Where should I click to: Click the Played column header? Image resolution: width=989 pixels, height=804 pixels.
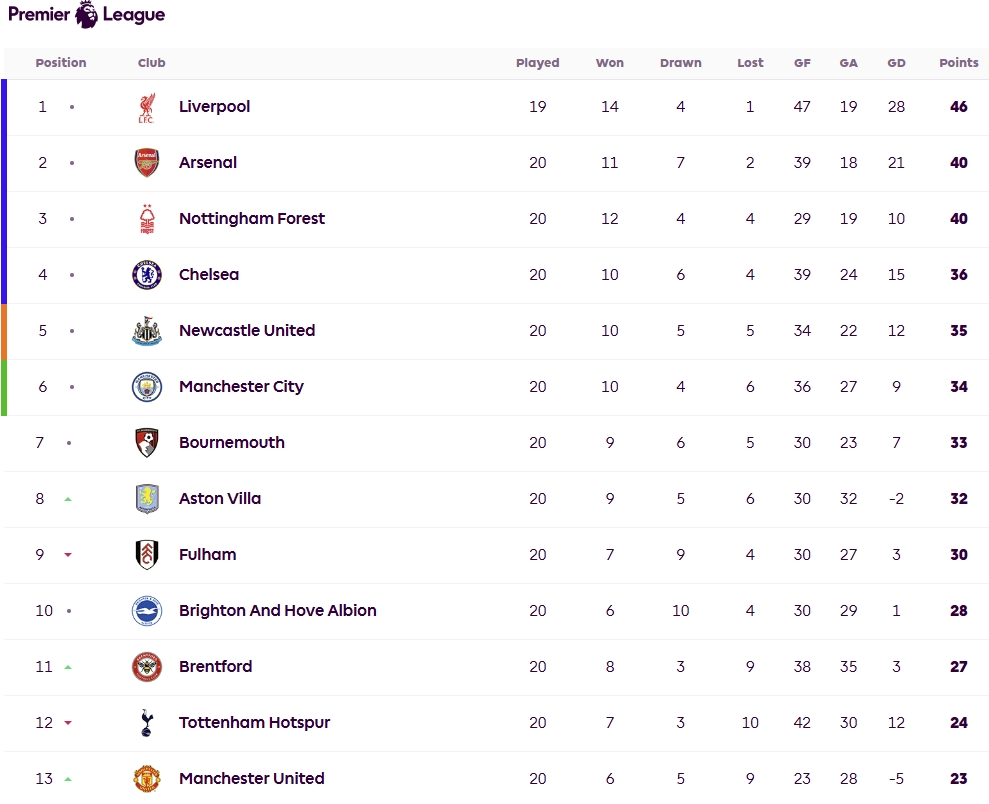click(x=537, y=63)
